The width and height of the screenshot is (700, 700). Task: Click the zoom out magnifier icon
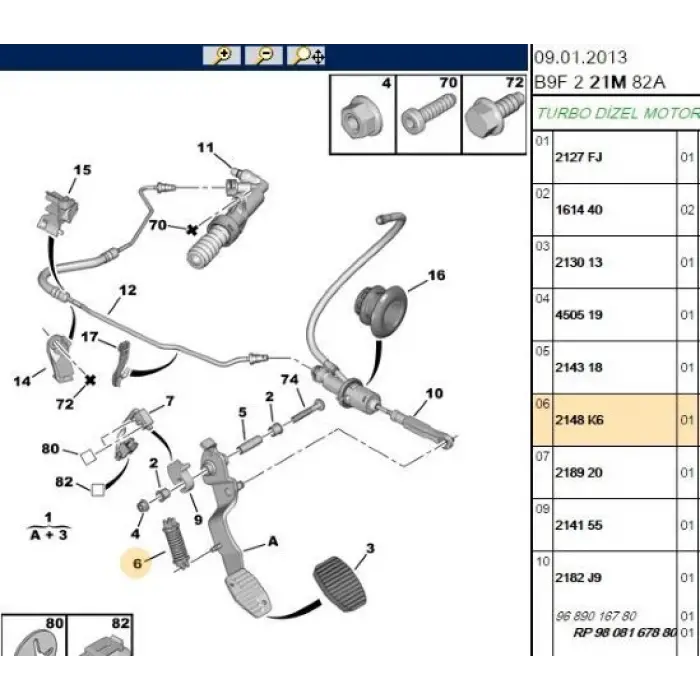click(263, 55)
